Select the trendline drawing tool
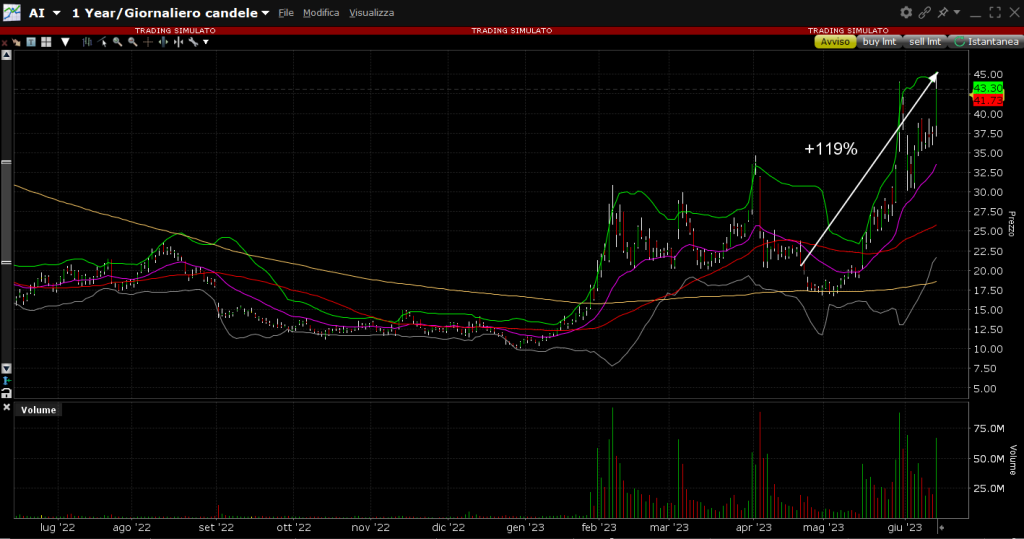The image size is (1024, 539). pos(102,42)
